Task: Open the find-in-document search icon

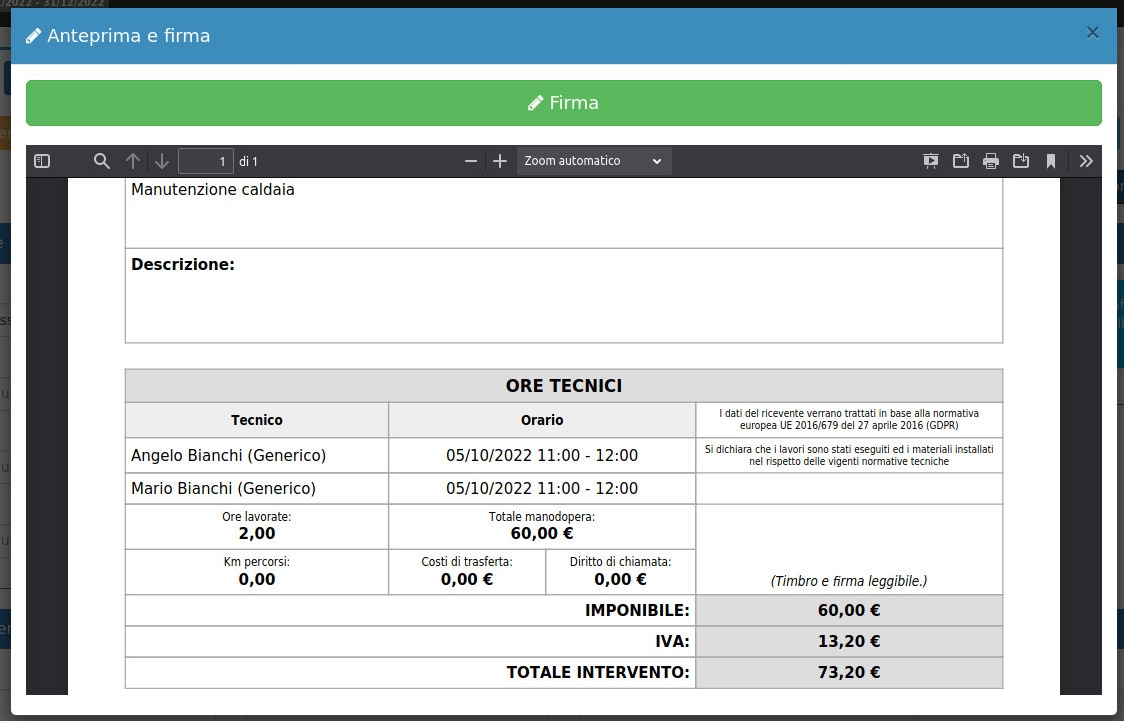Action: (x=101, y=161)
